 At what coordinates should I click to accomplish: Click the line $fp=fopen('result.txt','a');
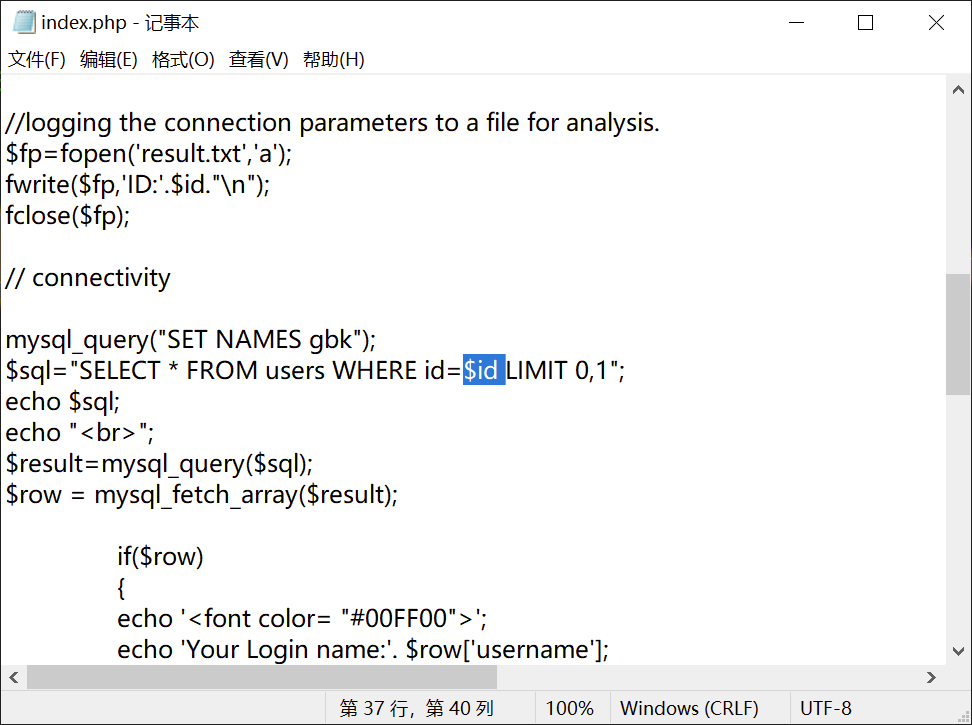149,154
